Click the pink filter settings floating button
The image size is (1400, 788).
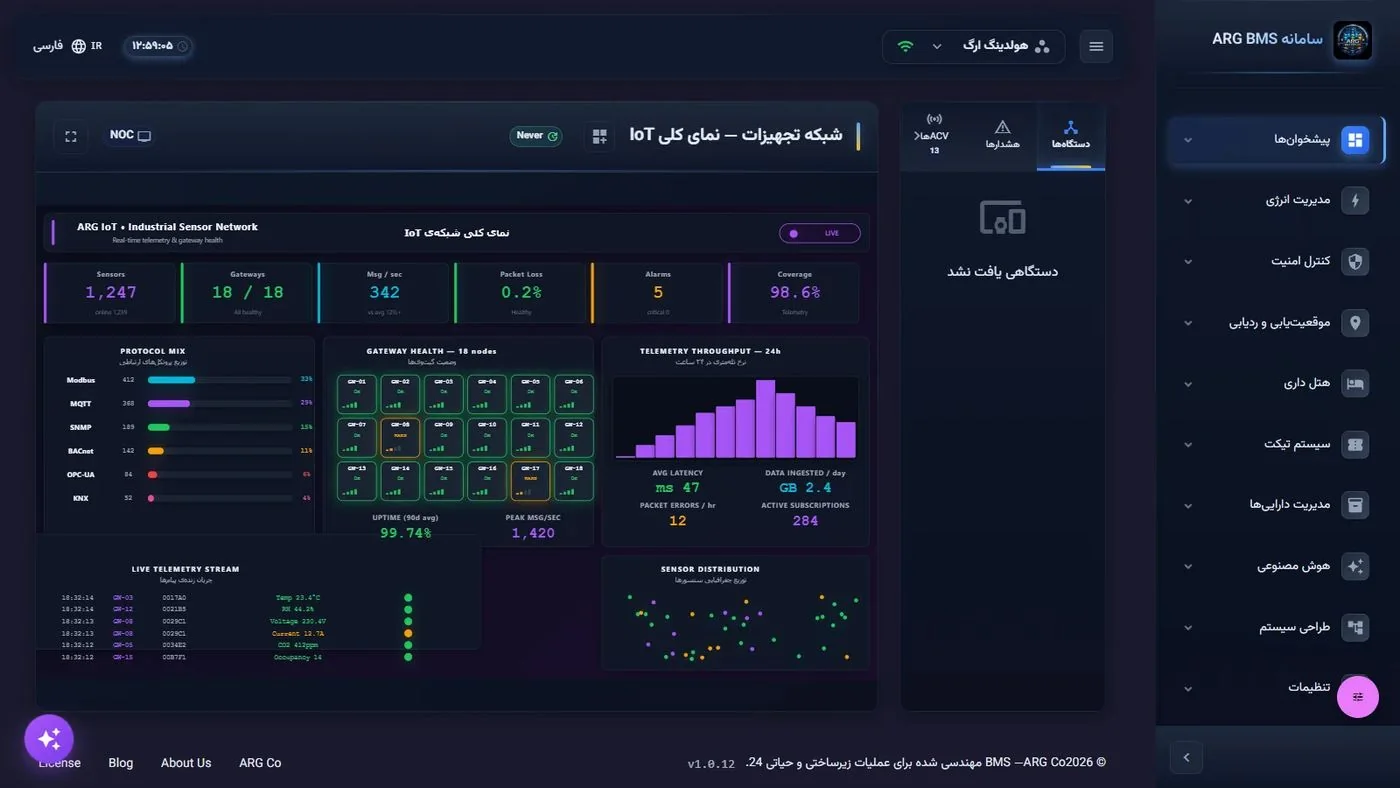[x=1358, y=697]
